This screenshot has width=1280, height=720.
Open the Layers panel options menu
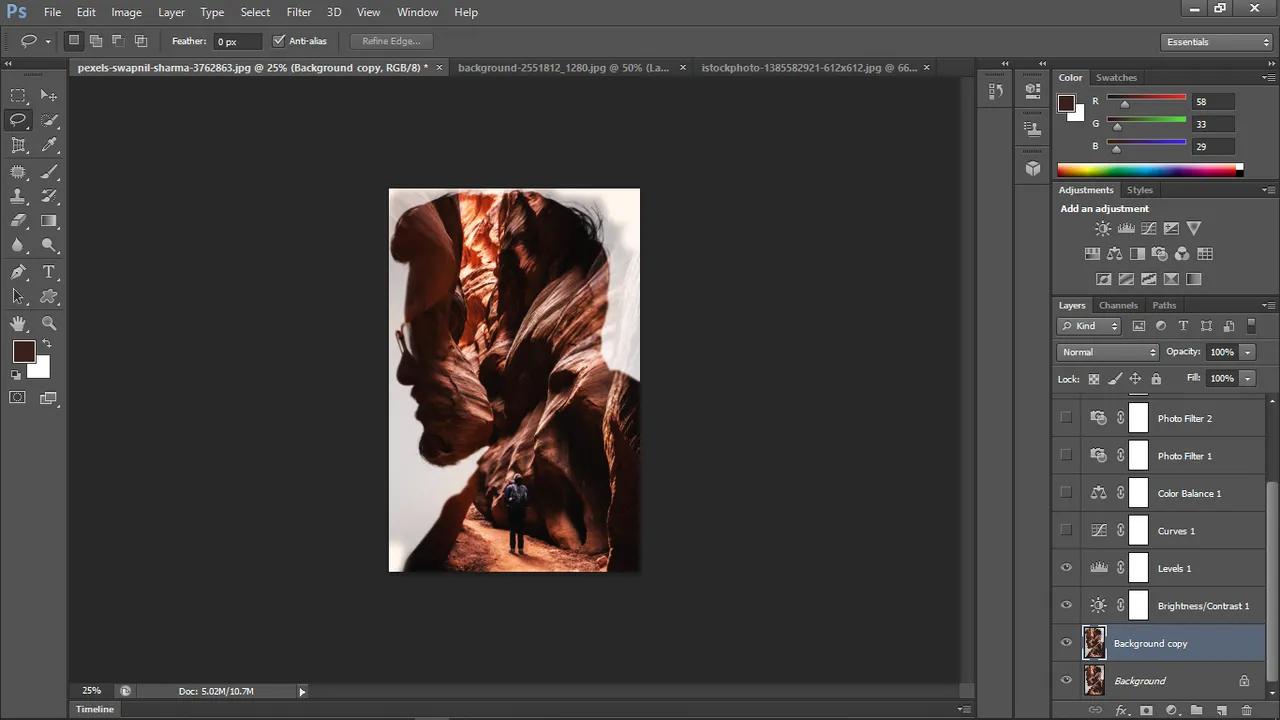1268,305
